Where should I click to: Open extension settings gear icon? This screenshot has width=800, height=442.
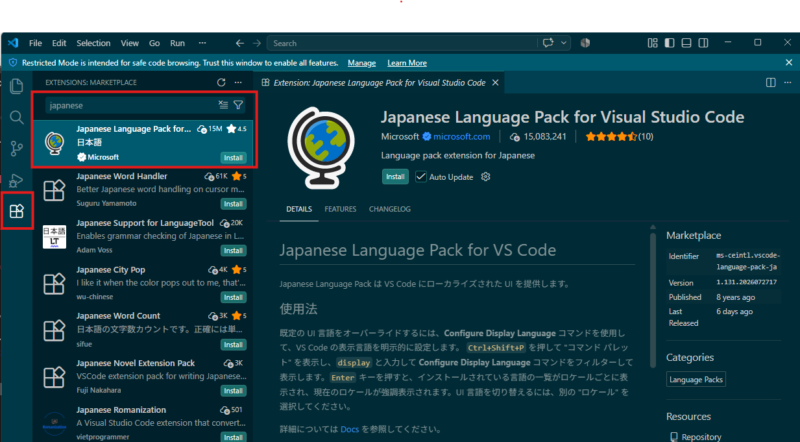coord(486,177)
